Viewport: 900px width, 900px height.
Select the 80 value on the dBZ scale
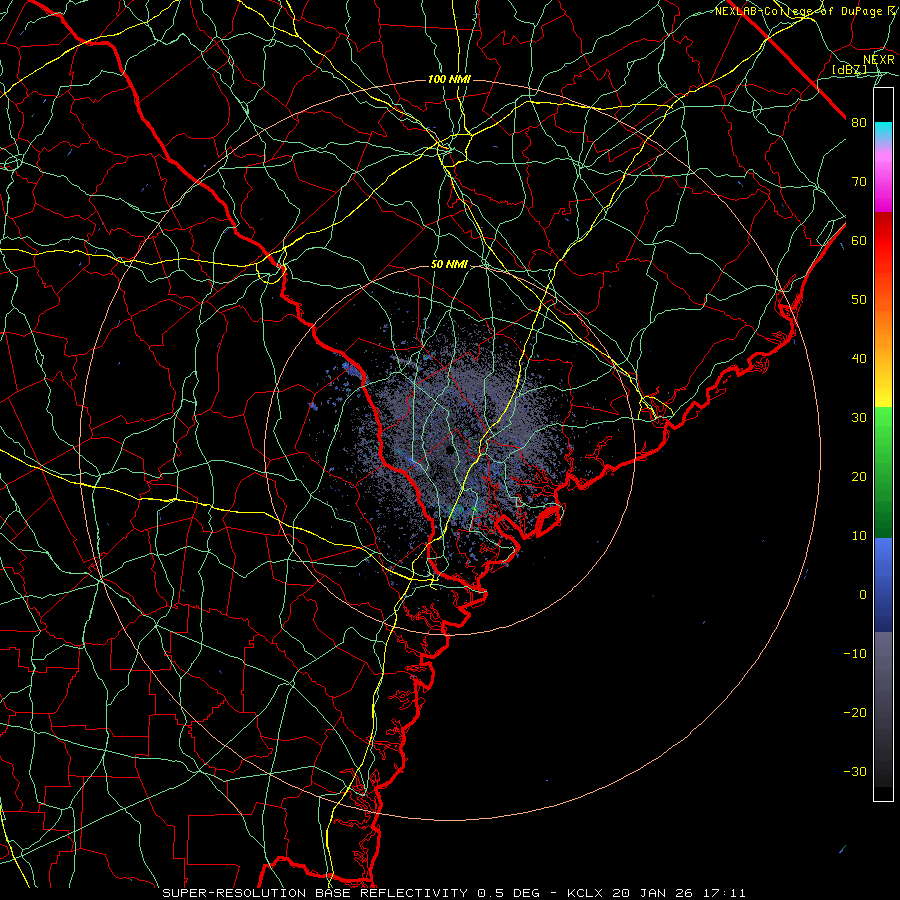pos(859,123)
